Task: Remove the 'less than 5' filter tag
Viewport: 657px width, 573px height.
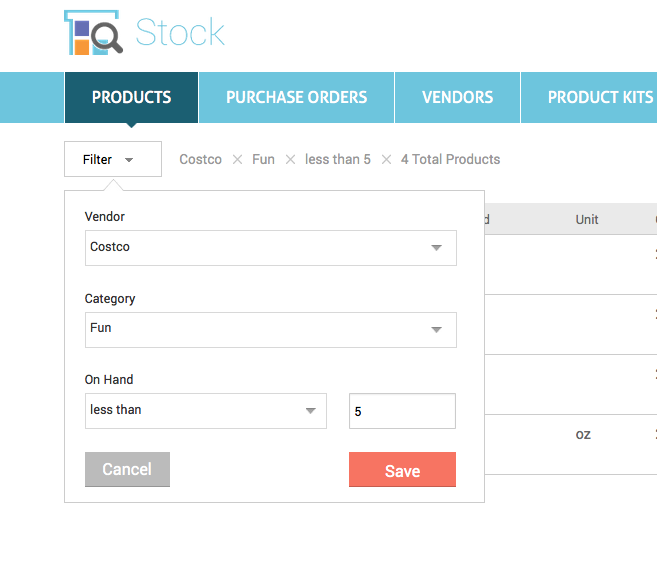Action: pyautogui.click(x=386, y=160)
